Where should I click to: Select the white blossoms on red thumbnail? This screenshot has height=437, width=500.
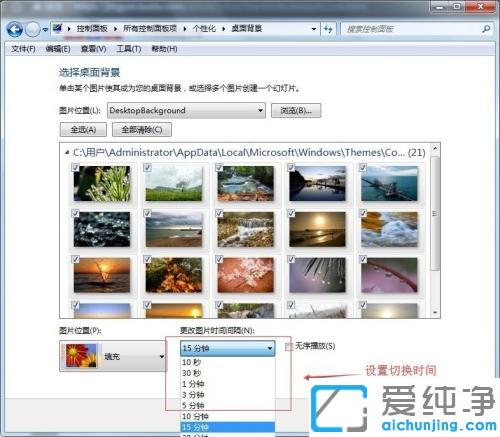(246, 275)
